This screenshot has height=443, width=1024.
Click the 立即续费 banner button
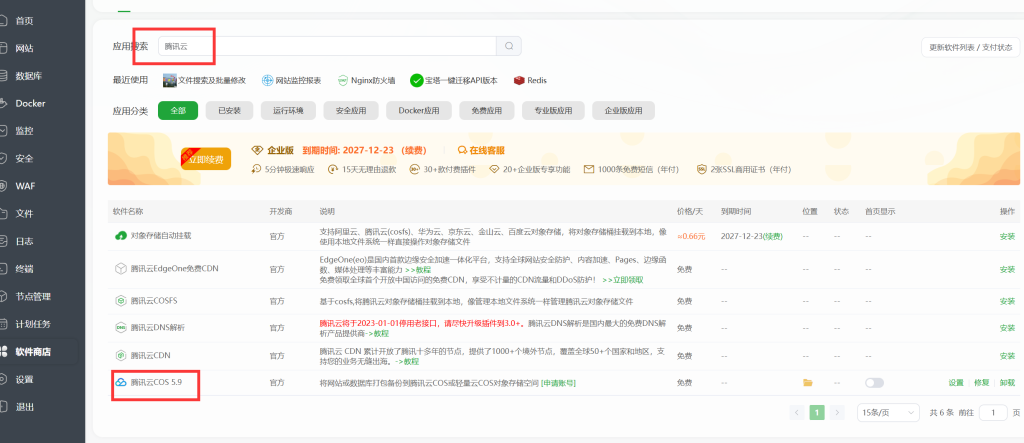tap(206, 159)
